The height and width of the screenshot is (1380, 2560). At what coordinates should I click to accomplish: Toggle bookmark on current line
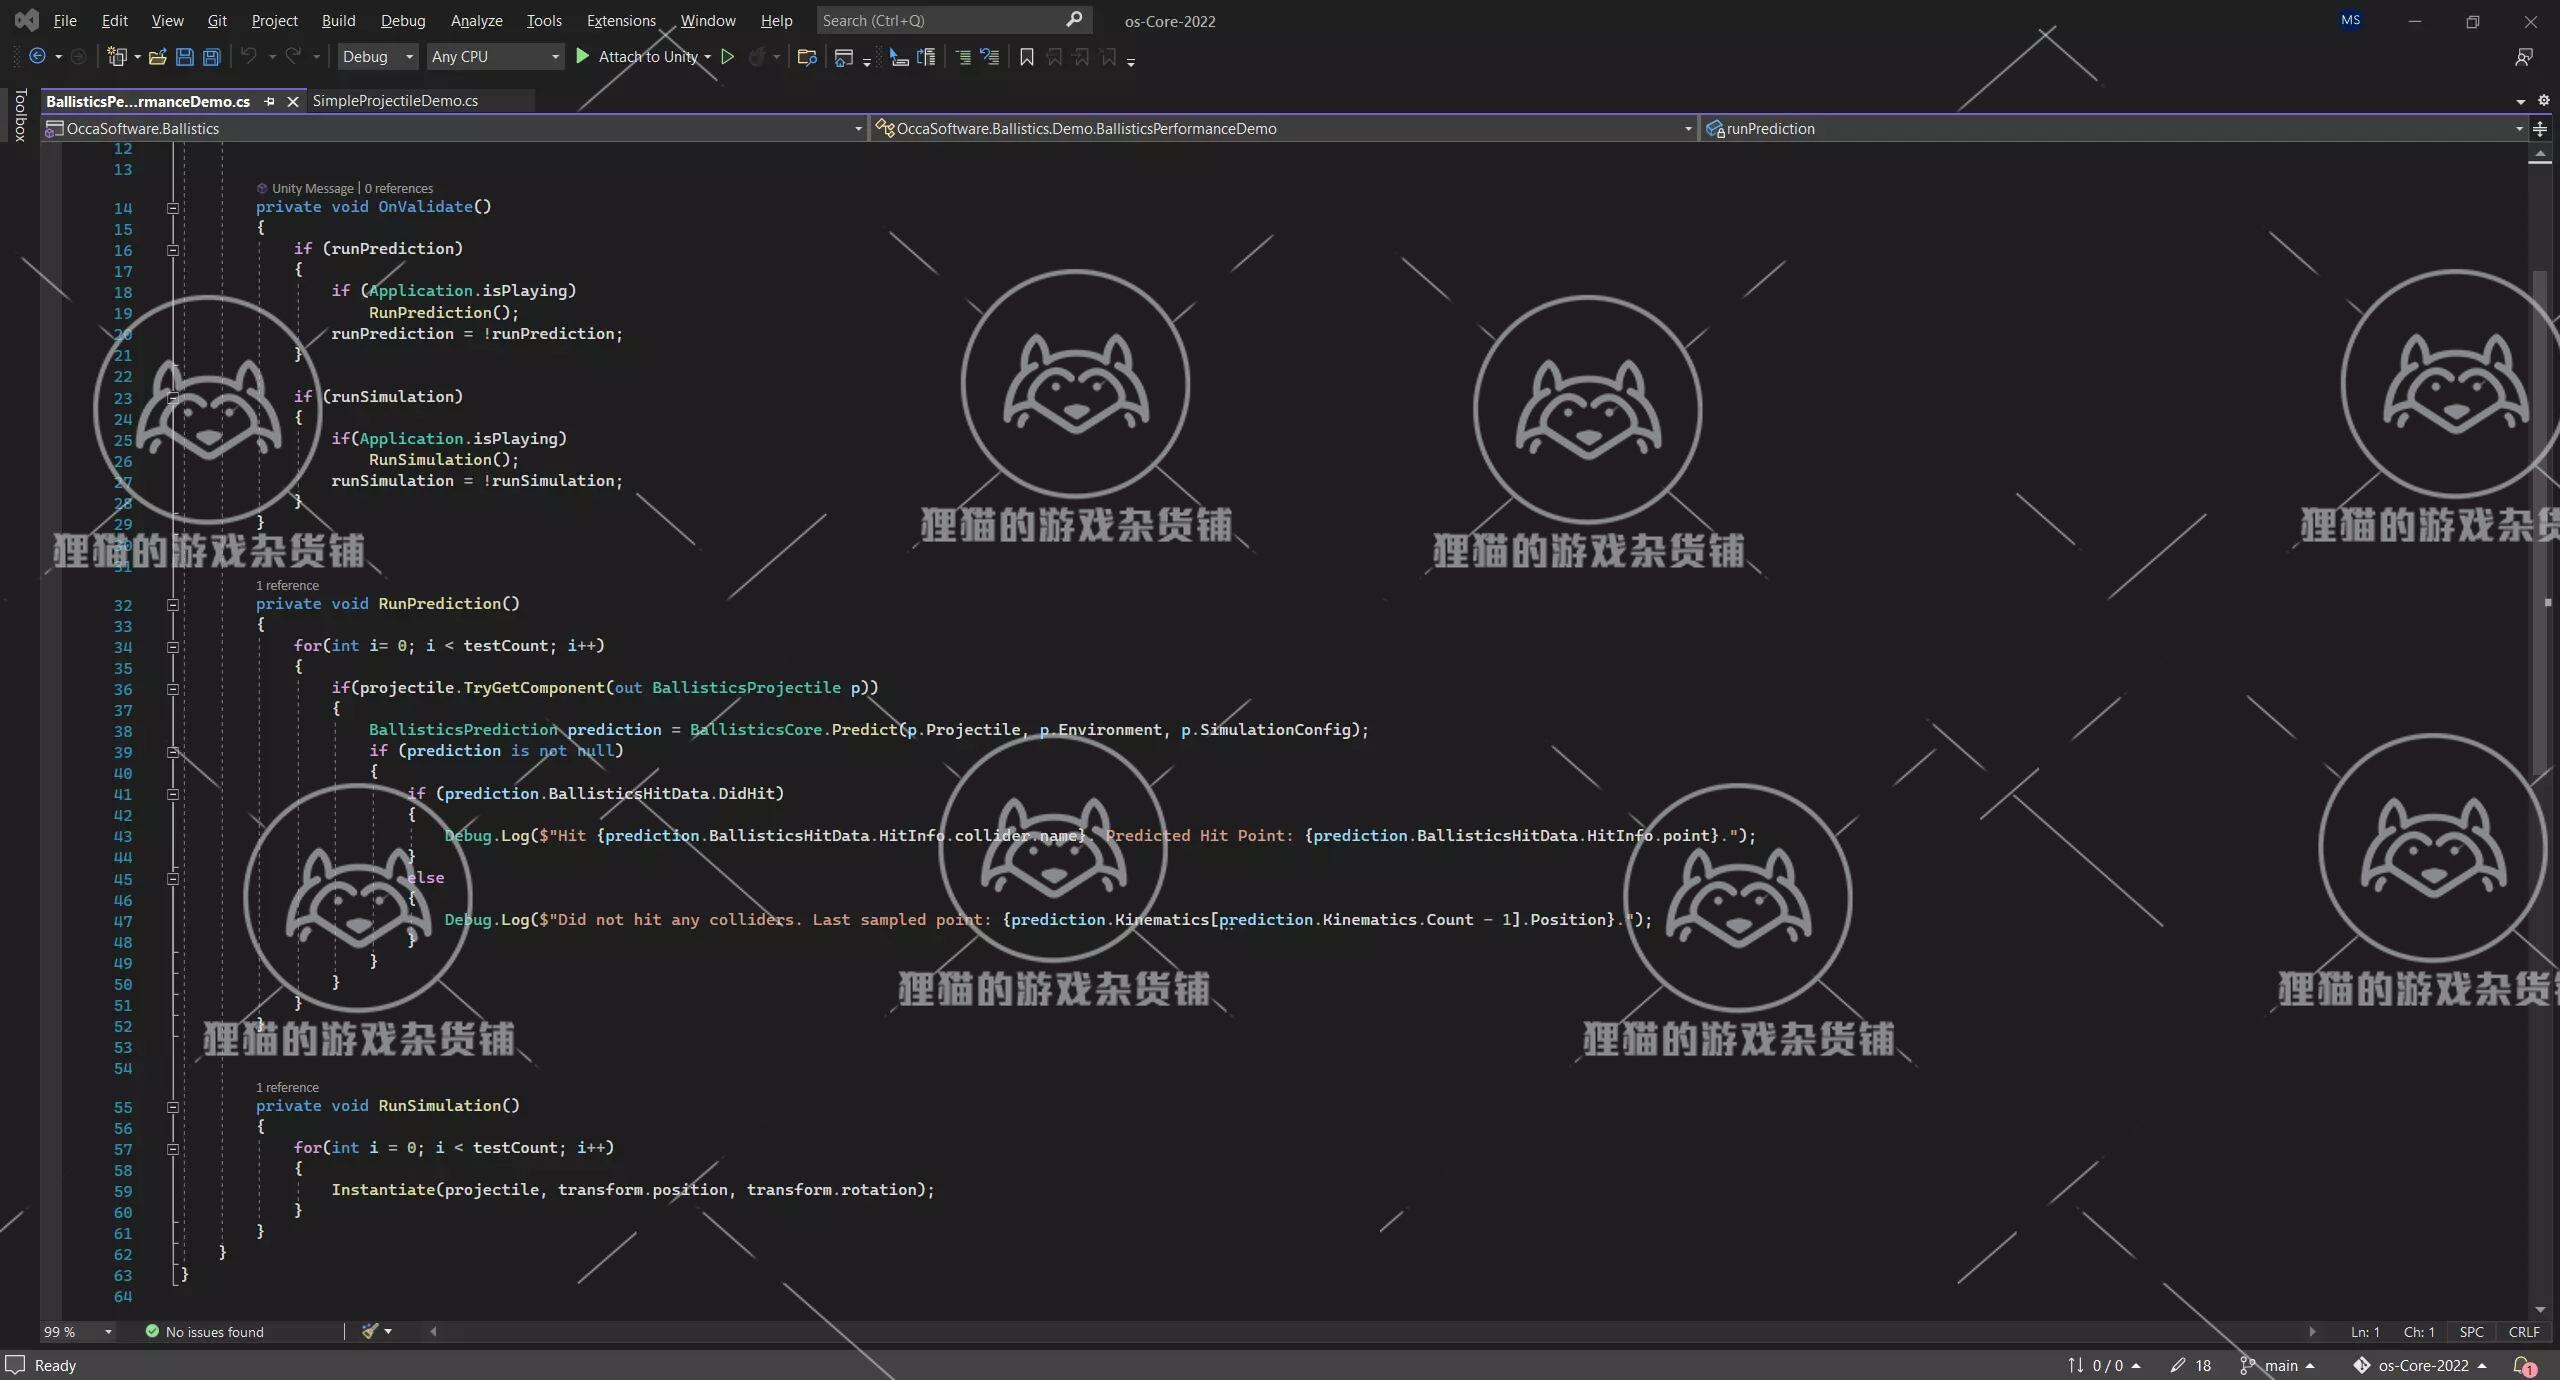click(1026, 57)
